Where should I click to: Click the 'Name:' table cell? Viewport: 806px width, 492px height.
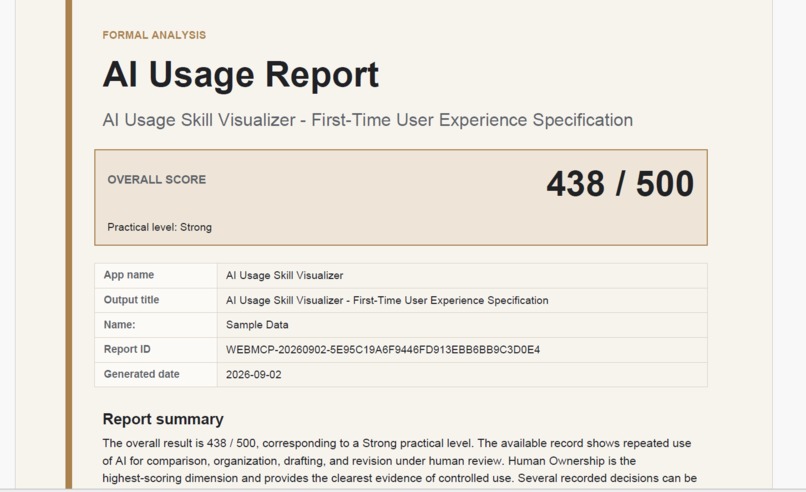[x=156, y=325]
